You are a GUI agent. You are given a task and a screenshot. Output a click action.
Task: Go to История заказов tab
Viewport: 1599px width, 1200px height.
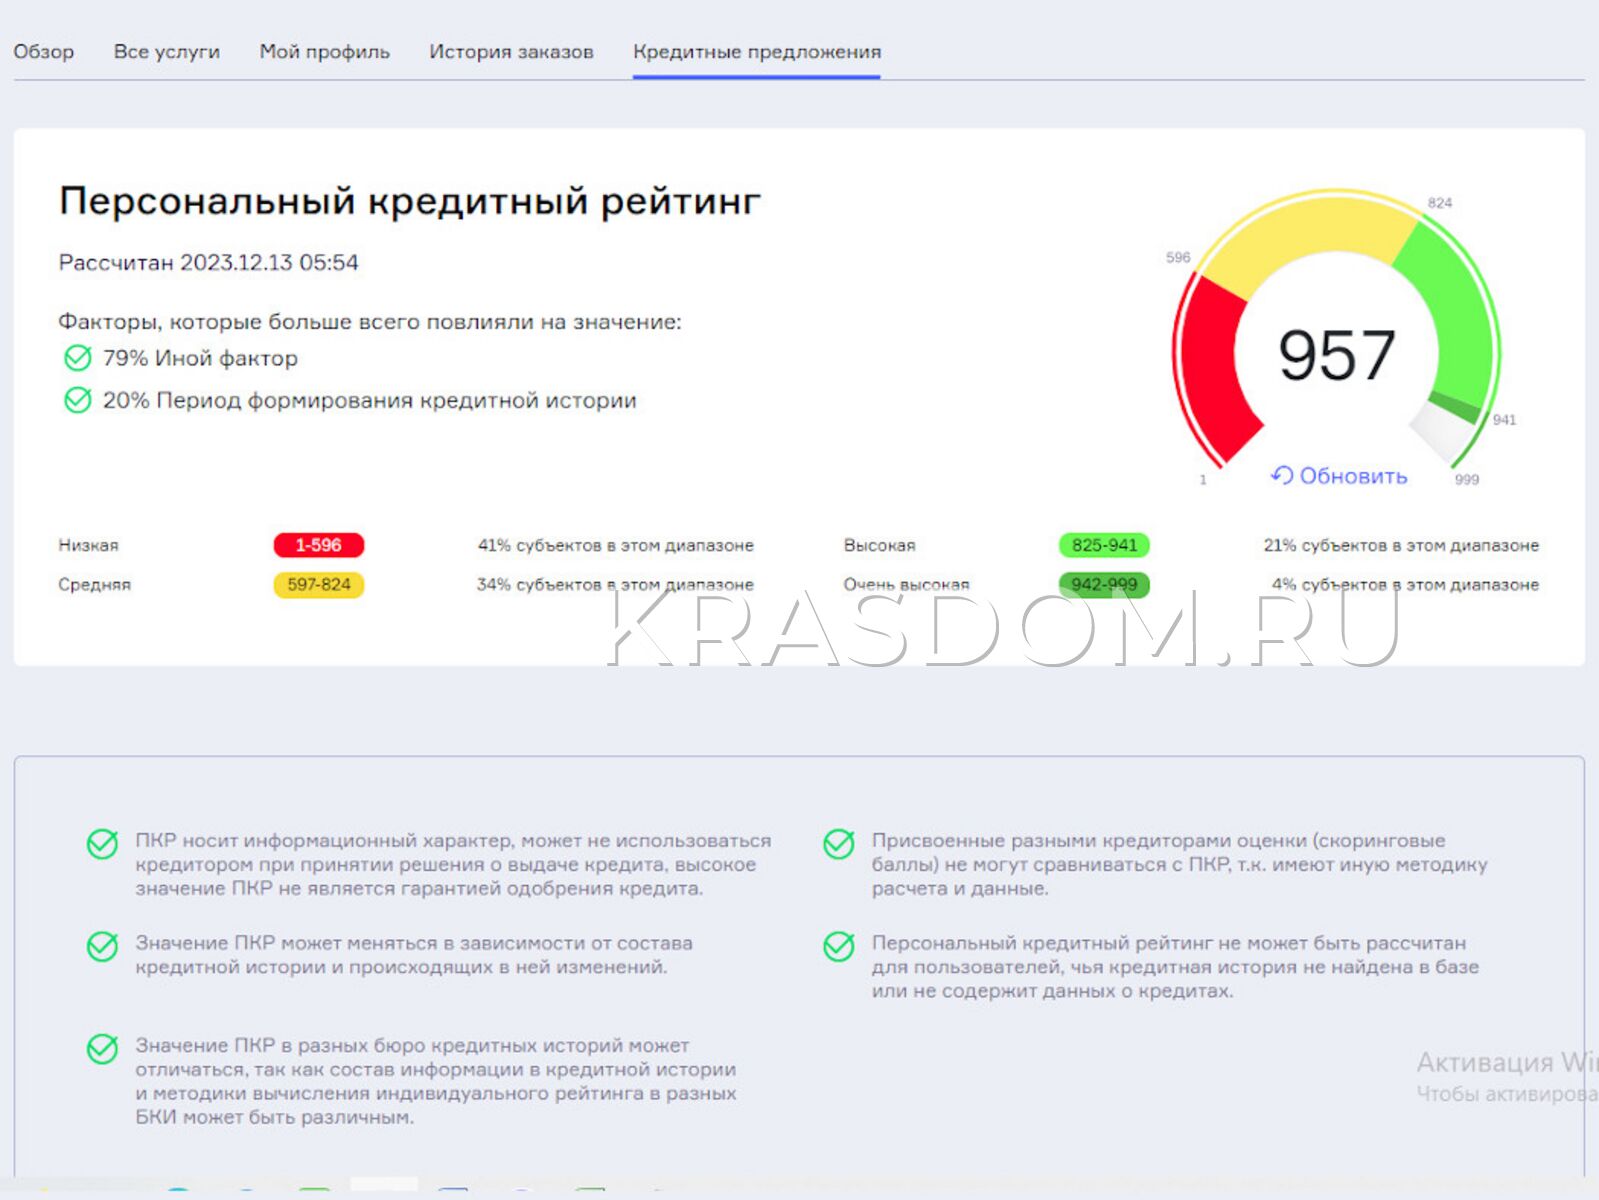[511, 52]
